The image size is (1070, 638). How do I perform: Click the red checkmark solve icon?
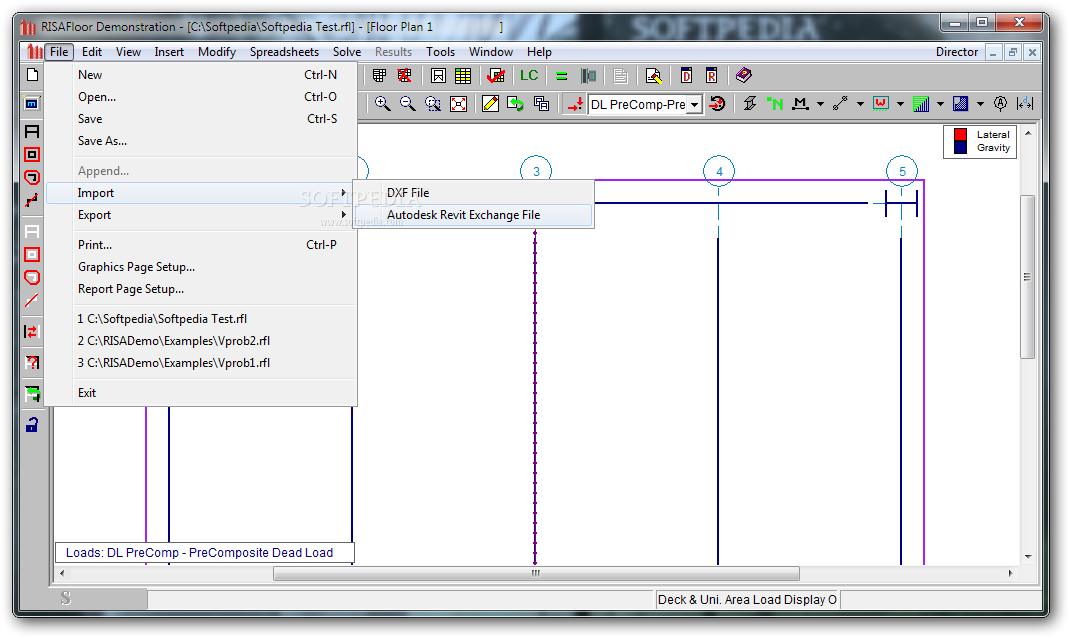pyautogui.click(x=496, y=76)
